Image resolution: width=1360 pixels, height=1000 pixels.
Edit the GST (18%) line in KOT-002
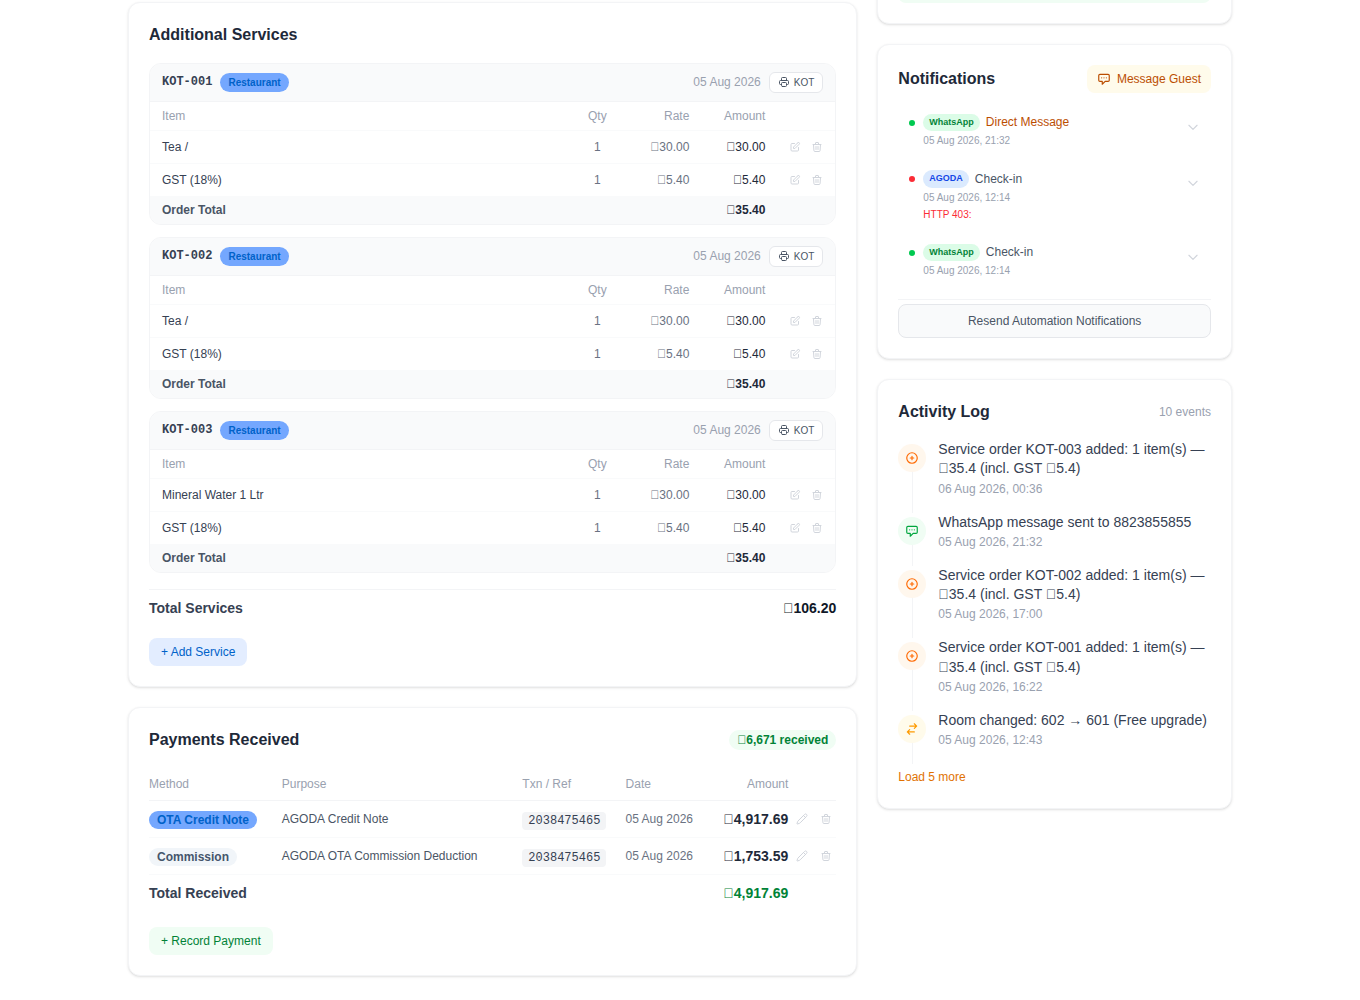tap(795, 354)
